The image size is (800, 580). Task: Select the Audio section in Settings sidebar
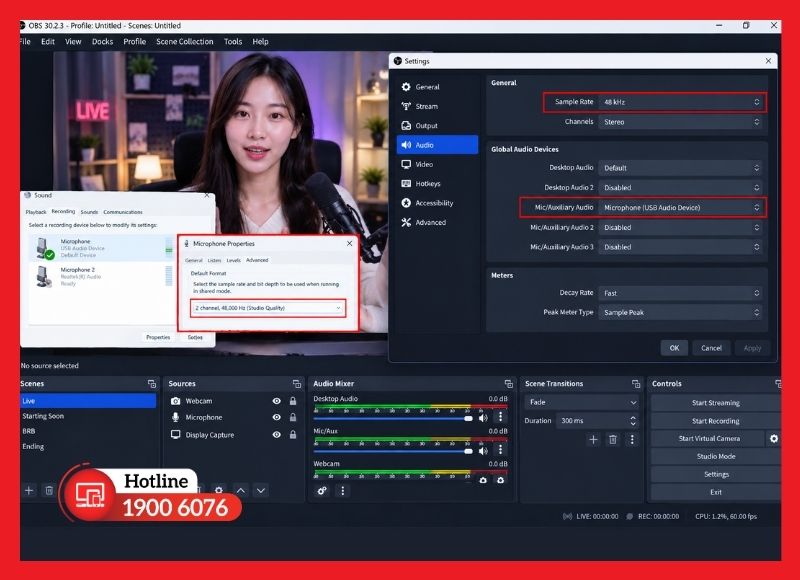(437, 145)
